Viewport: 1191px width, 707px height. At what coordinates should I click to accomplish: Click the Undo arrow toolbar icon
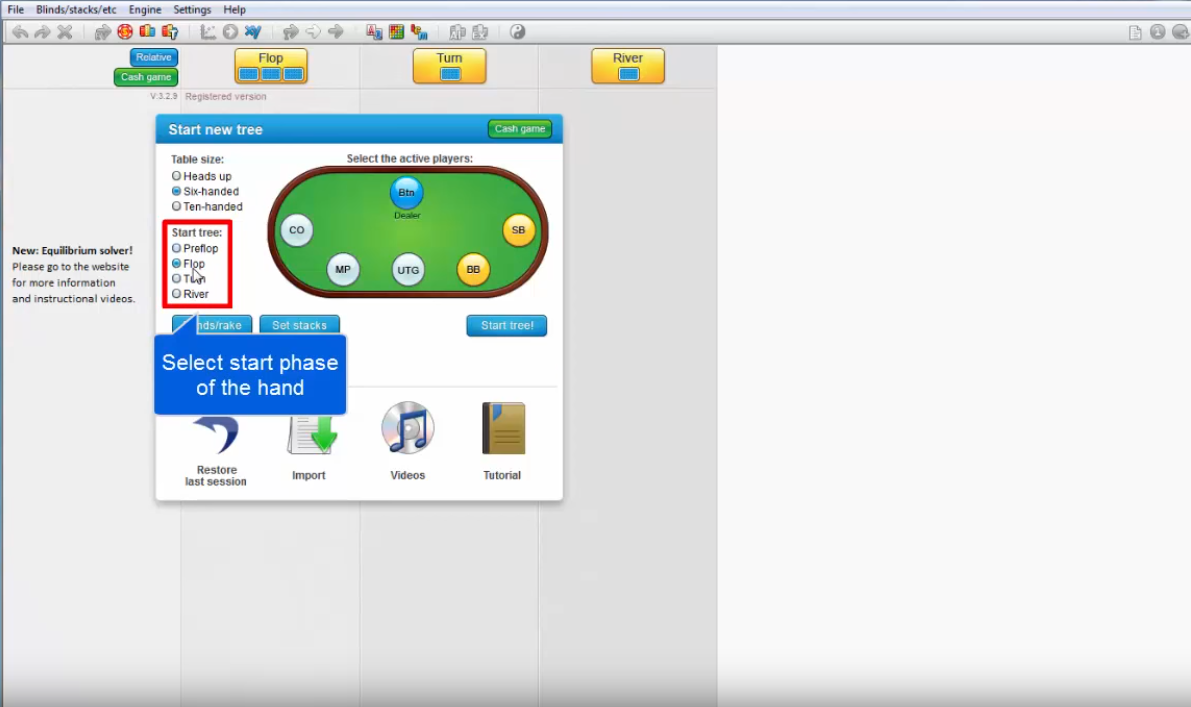[20, 31]
